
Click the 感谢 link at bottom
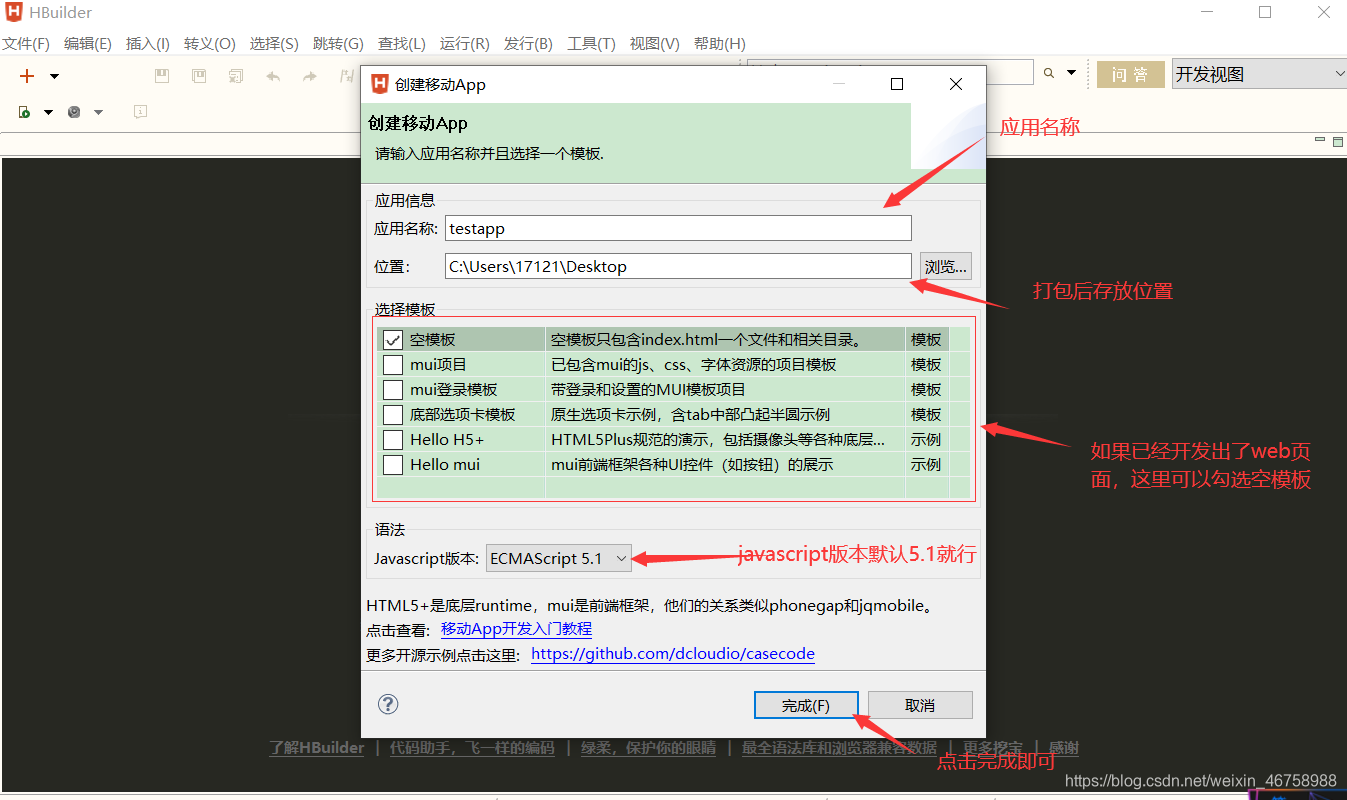(1064, 748)
